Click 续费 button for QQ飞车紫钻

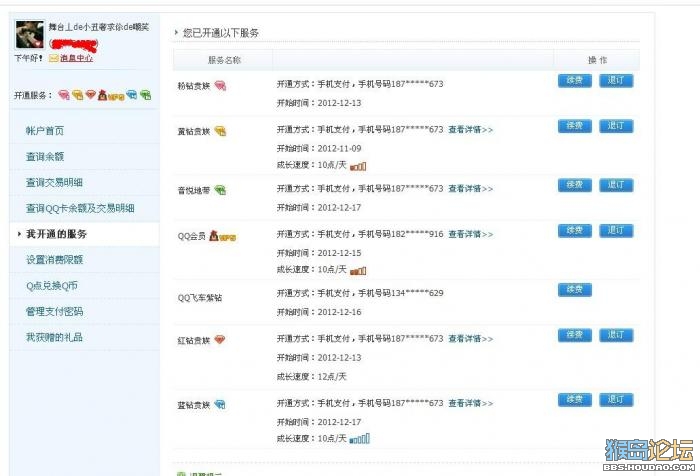[575, 290]
